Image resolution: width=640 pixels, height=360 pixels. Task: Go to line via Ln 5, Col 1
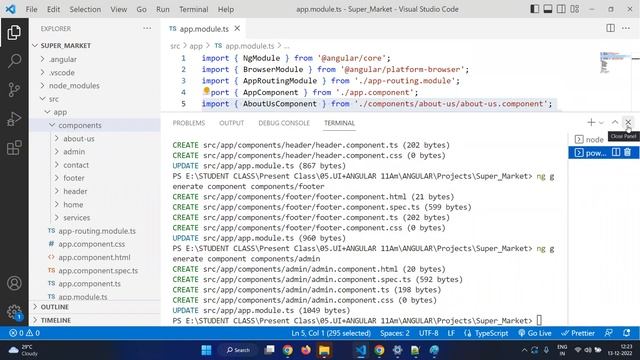(x=331, y=333)
